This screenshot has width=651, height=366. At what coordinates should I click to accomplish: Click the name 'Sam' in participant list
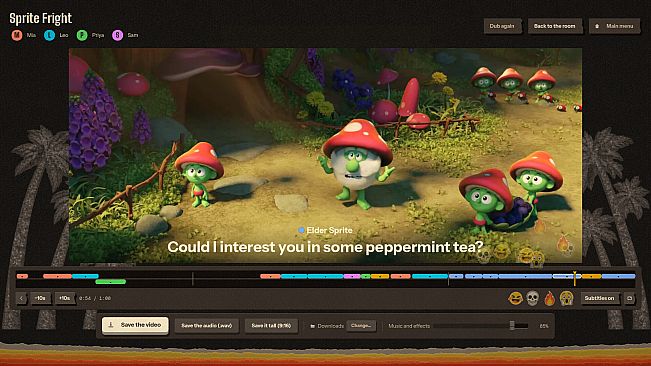(133, 35)
